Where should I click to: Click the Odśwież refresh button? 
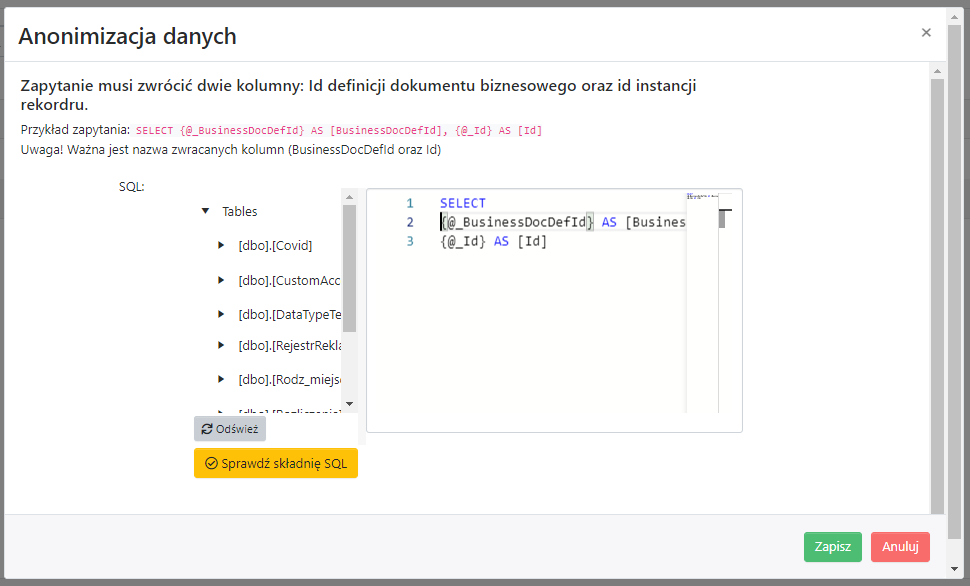point(230,429)
